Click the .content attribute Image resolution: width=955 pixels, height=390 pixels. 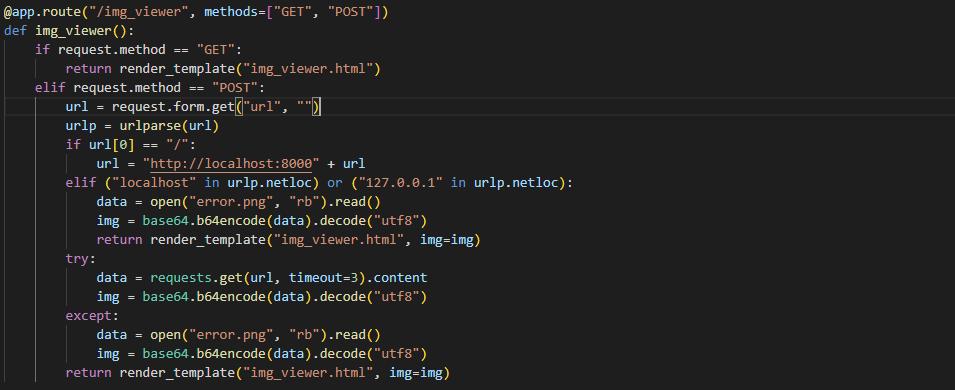[x=396, y=278]
